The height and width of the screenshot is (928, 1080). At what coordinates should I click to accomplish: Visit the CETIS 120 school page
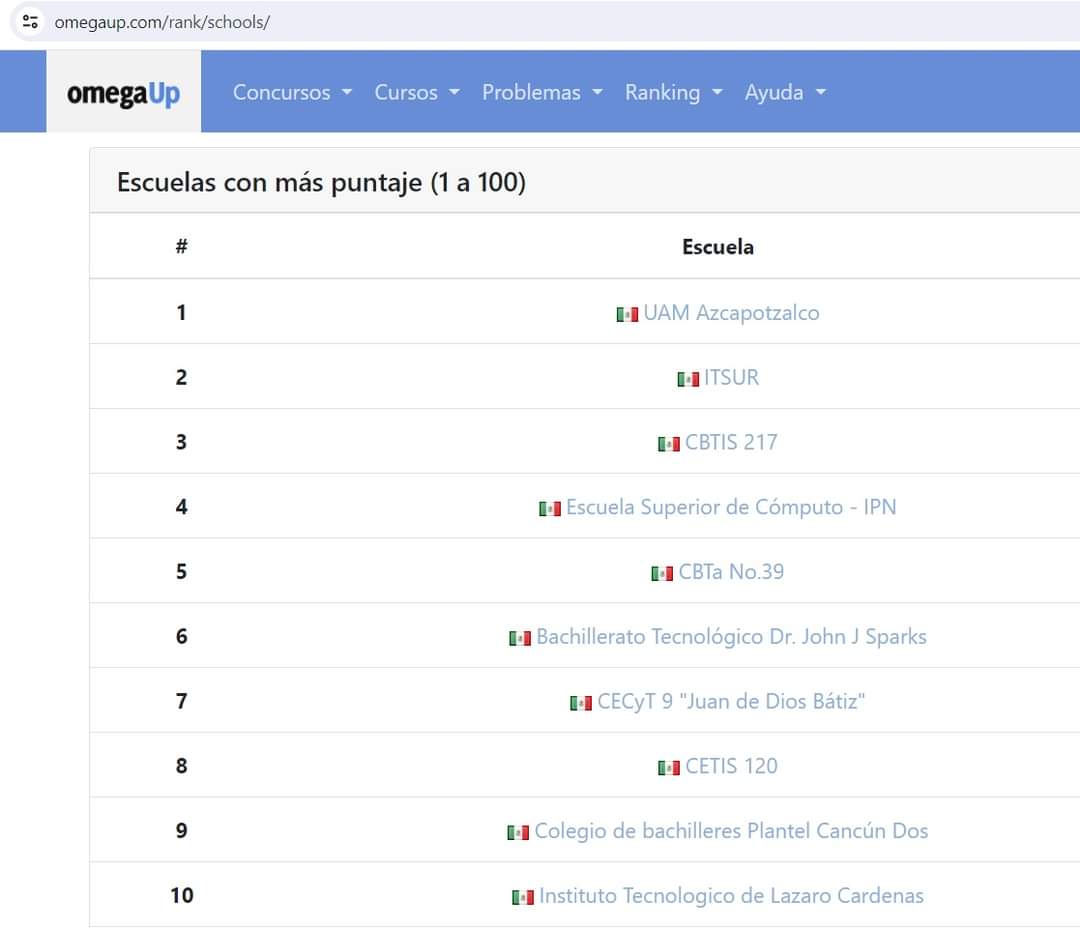click(x=731, y=766)
